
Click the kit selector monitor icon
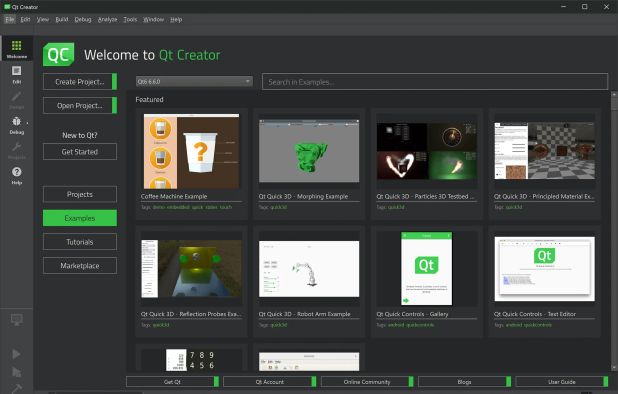tap(17, 320)
